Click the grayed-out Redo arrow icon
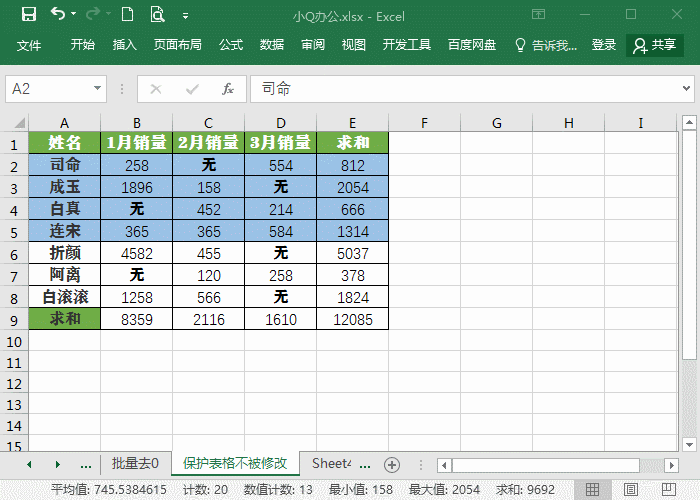This screenshot has height=500, width=700. tap(93, 14)
